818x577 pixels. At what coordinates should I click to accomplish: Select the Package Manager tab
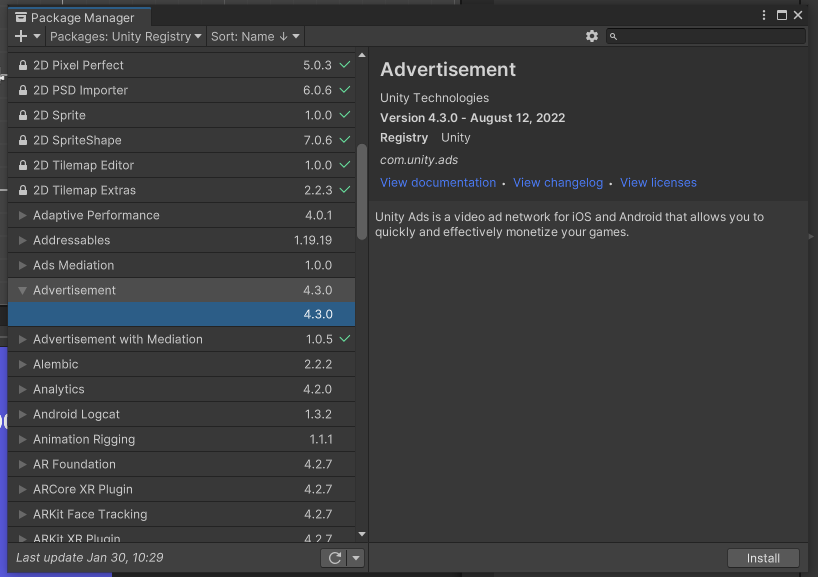click(x=79, y=17)
